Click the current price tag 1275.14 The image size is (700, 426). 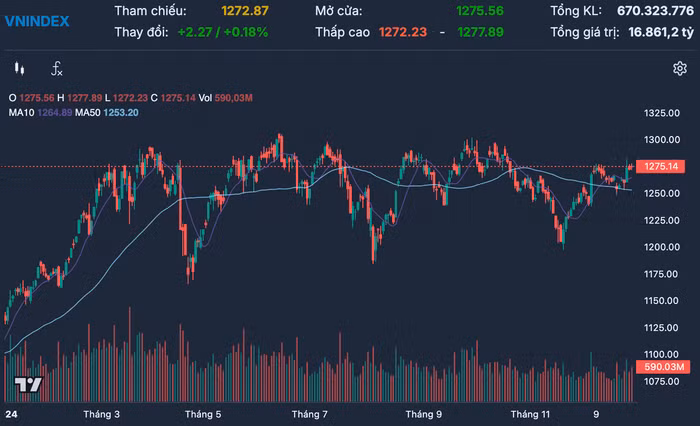tap(662, 166)
